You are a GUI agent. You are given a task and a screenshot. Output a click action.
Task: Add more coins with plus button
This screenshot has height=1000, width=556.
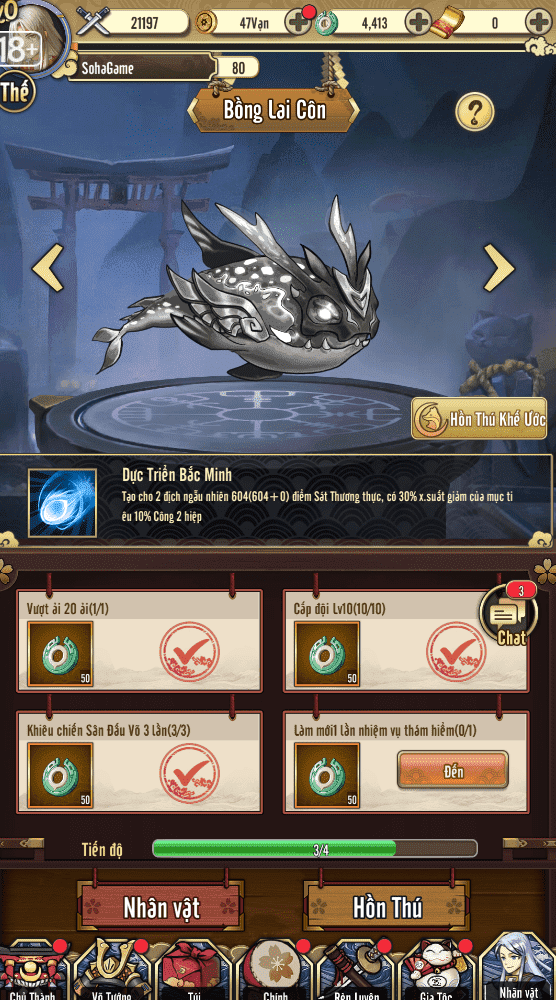pyautogui.click(x=298, y=23)
